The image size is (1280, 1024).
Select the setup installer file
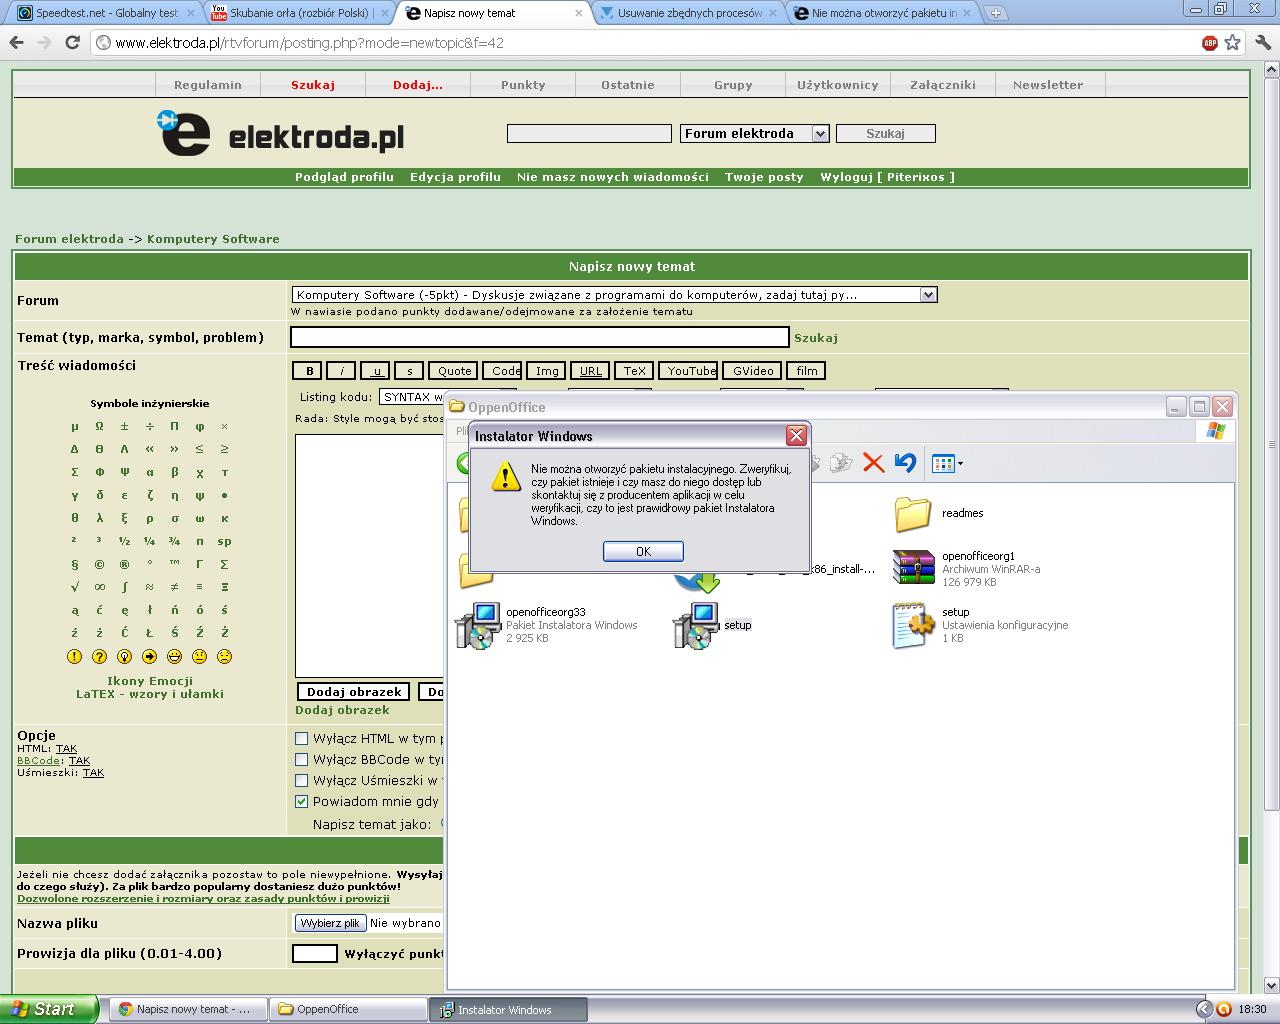pos(712,625)
